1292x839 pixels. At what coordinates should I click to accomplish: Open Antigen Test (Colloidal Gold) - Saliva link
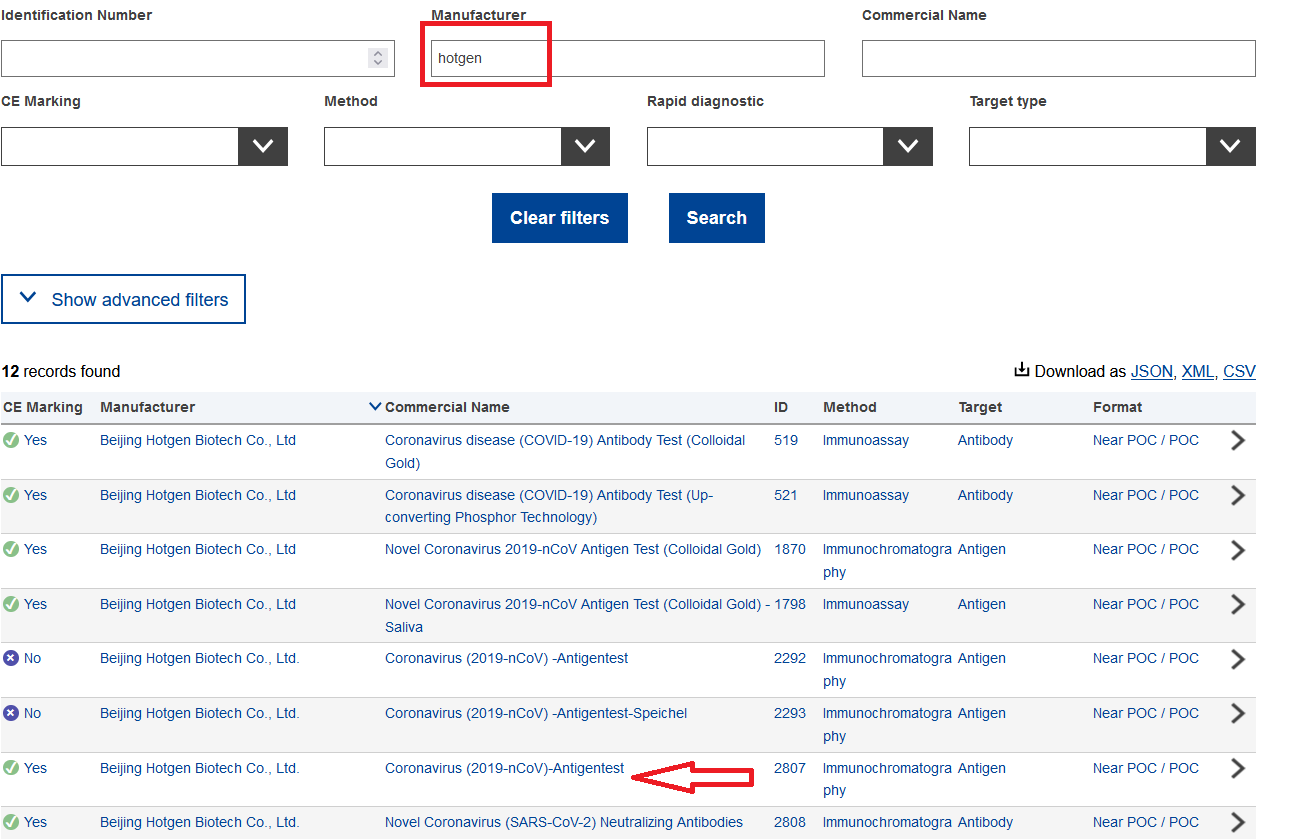pos(577,615)
